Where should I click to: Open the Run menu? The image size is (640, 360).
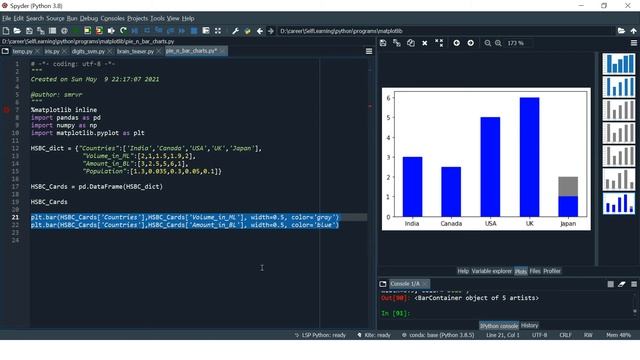coord(72,18)
